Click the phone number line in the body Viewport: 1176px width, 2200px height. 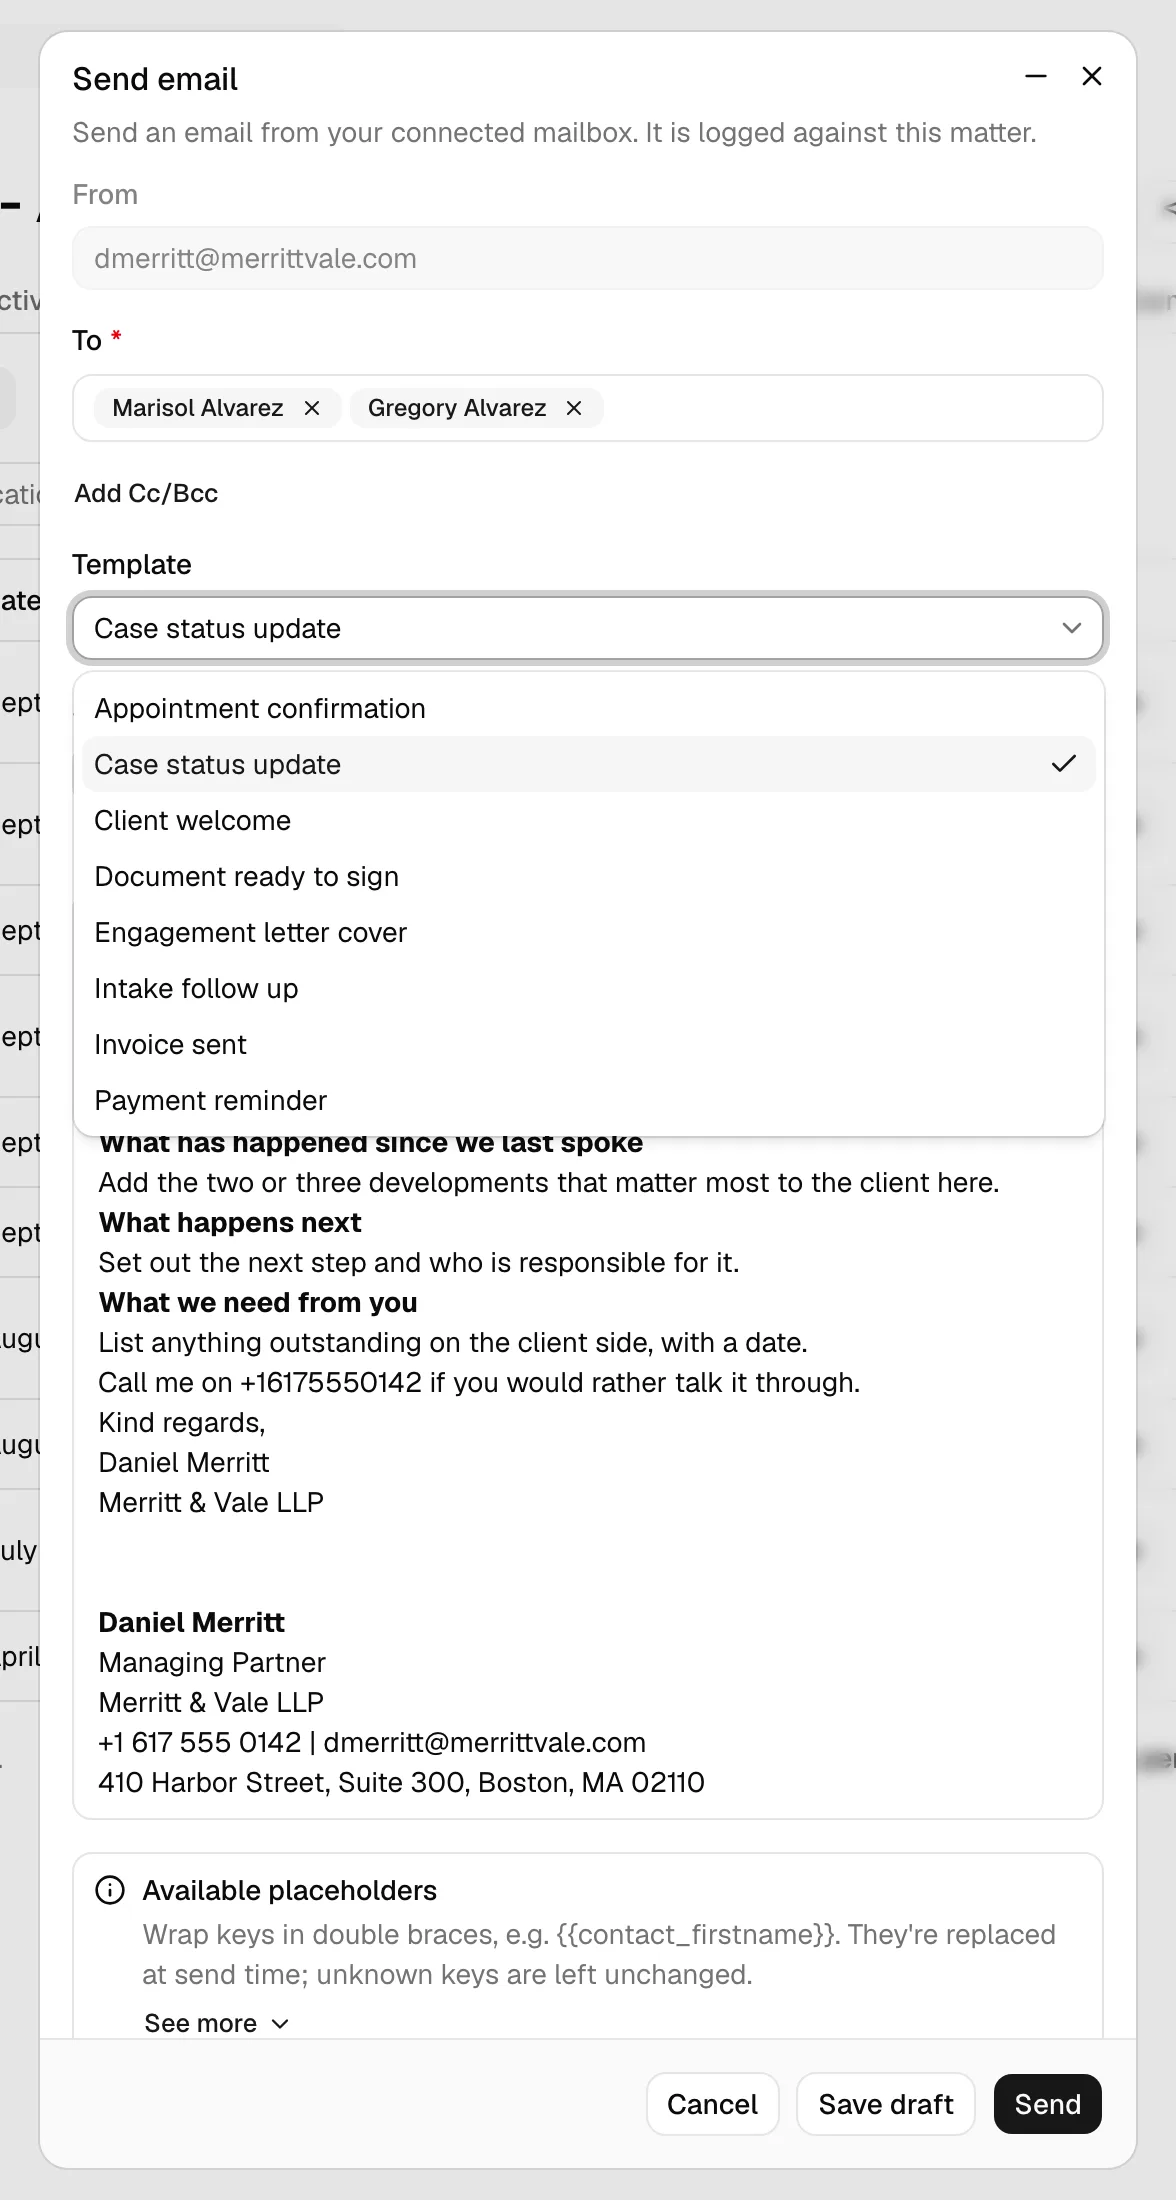[479, 1382]
